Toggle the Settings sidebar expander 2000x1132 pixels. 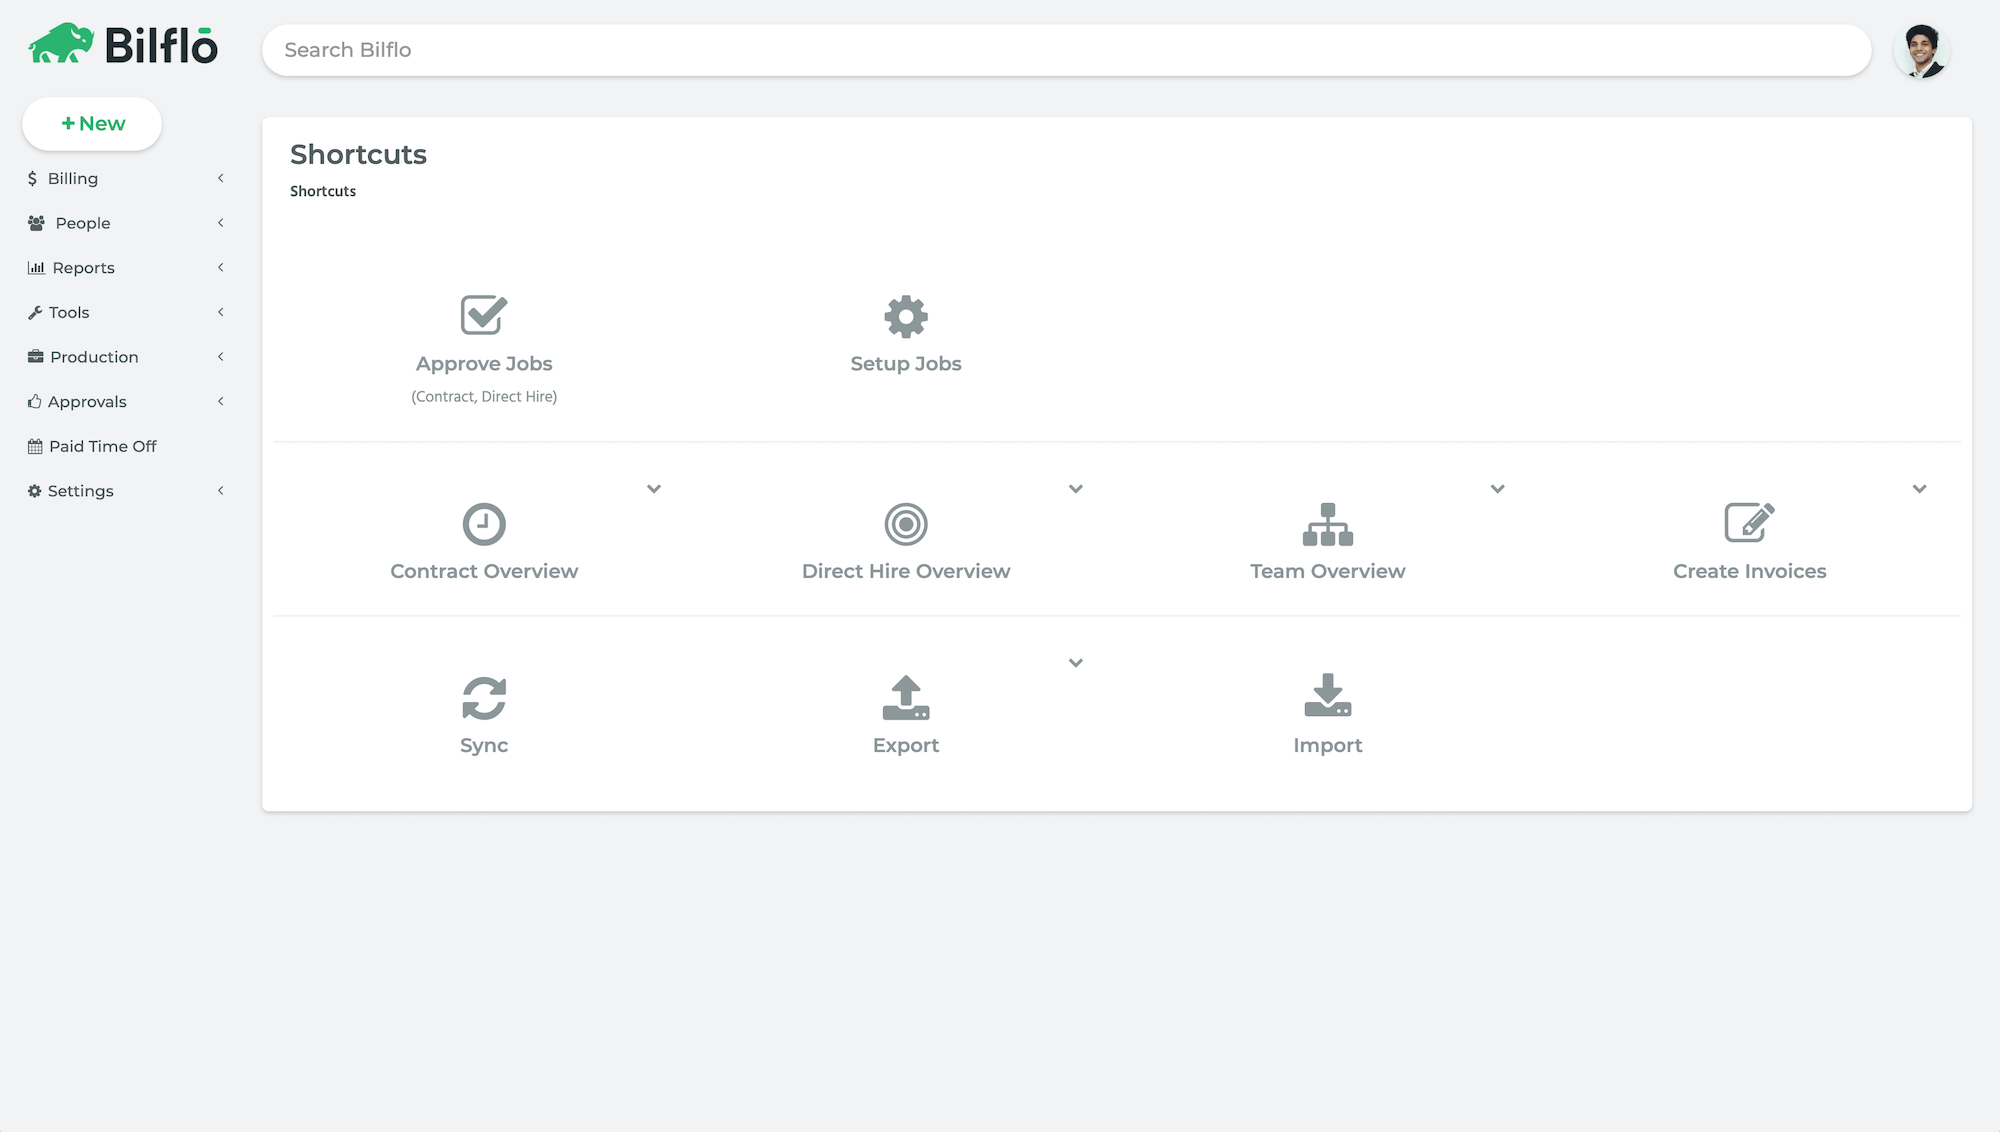pyautogui.click(x=221, y=490)
